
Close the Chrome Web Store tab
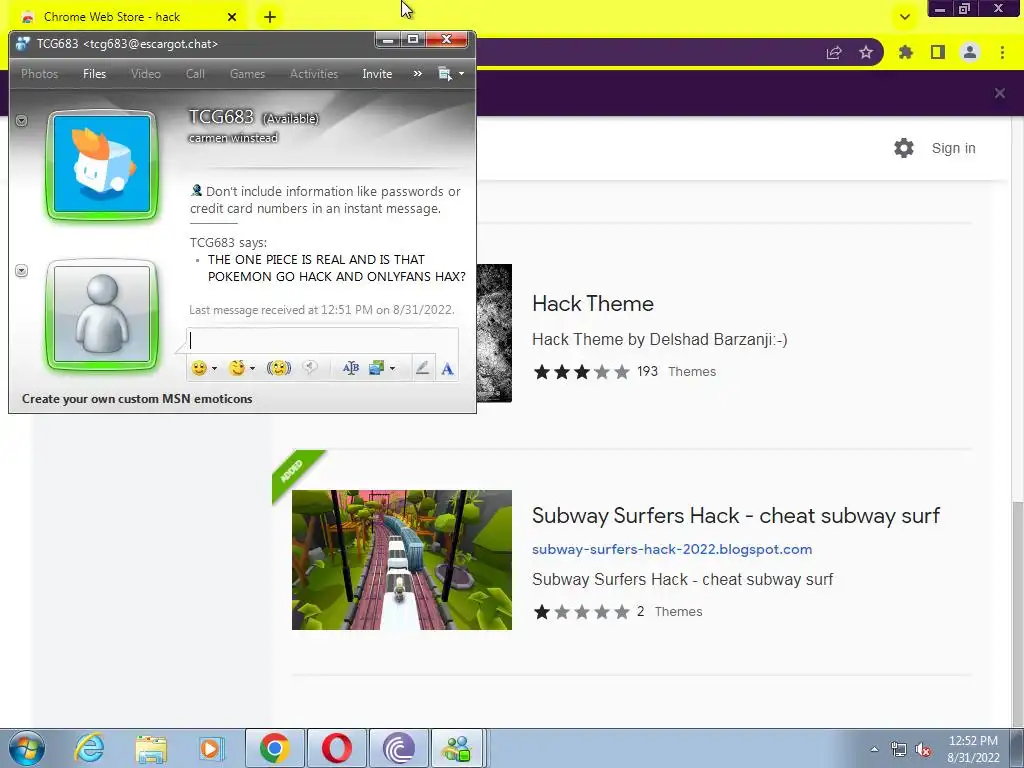coord(232,17)
